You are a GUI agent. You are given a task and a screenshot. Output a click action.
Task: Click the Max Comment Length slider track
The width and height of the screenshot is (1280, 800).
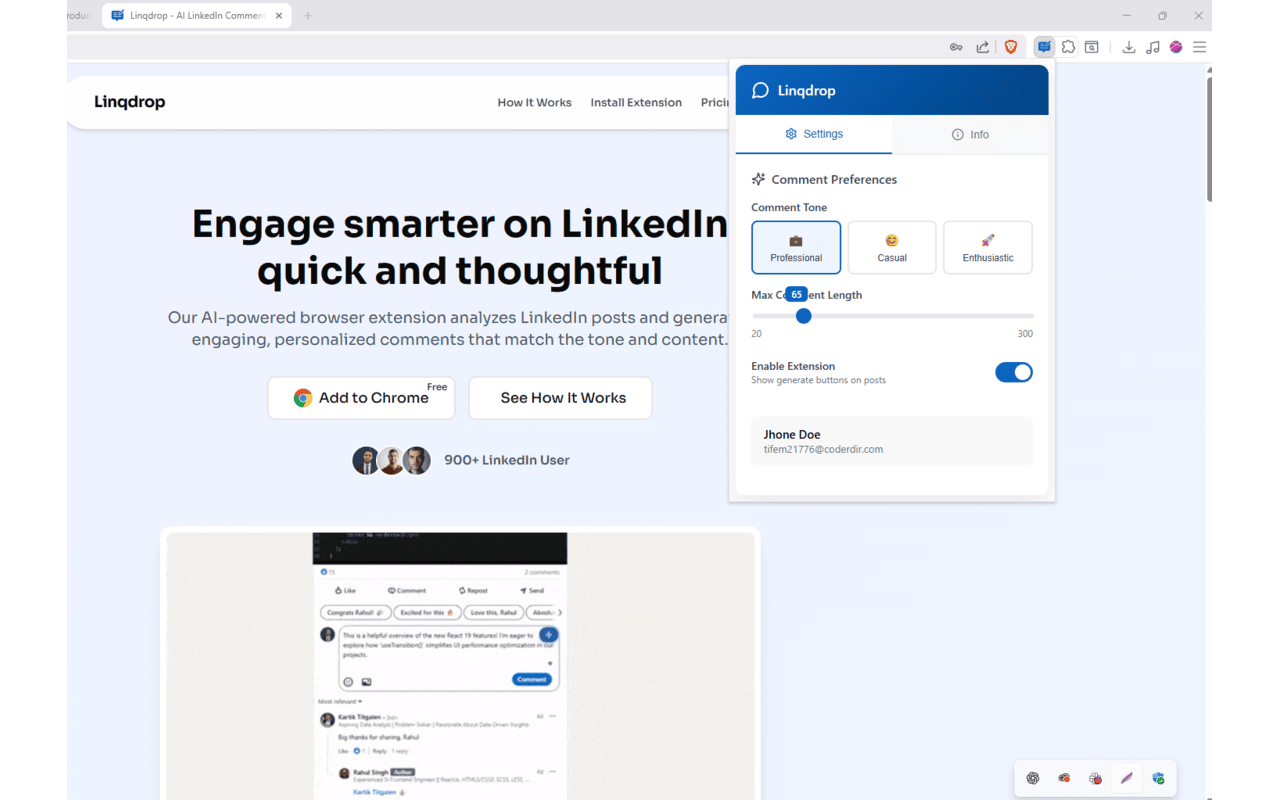click(893, 316)
